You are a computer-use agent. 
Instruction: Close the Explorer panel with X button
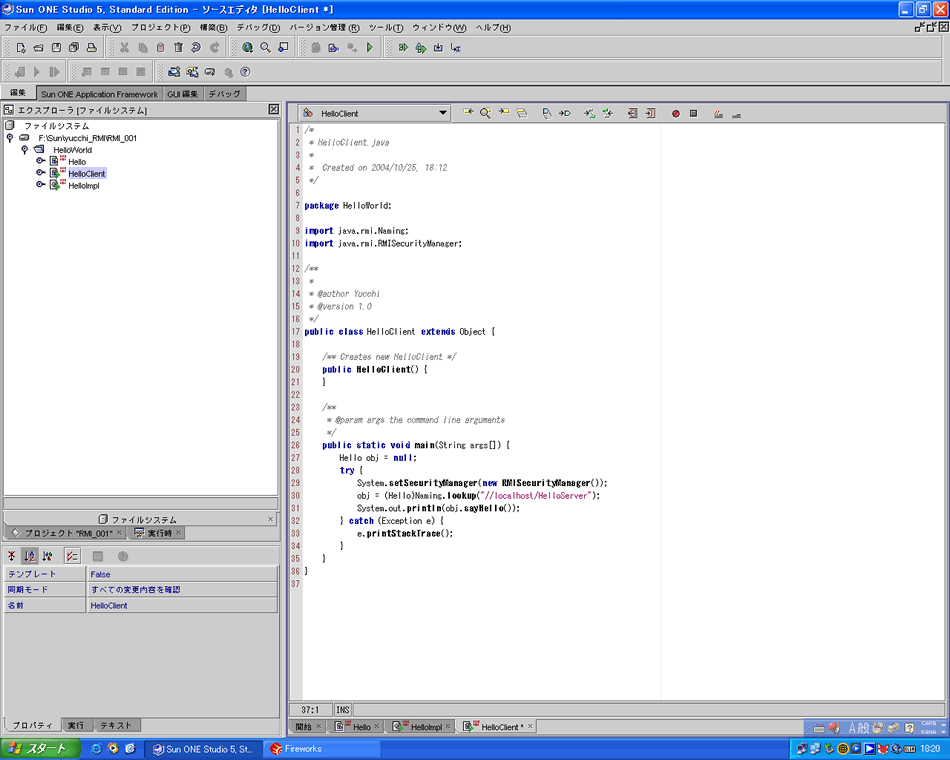click(x=273, y=109)
